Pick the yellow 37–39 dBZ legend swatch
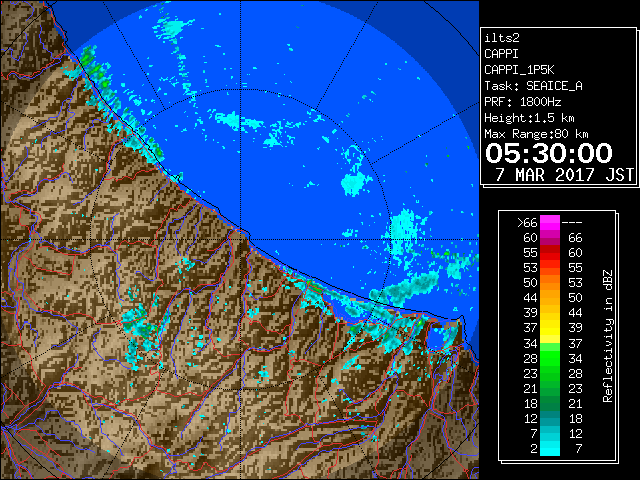 coord(550,328)
